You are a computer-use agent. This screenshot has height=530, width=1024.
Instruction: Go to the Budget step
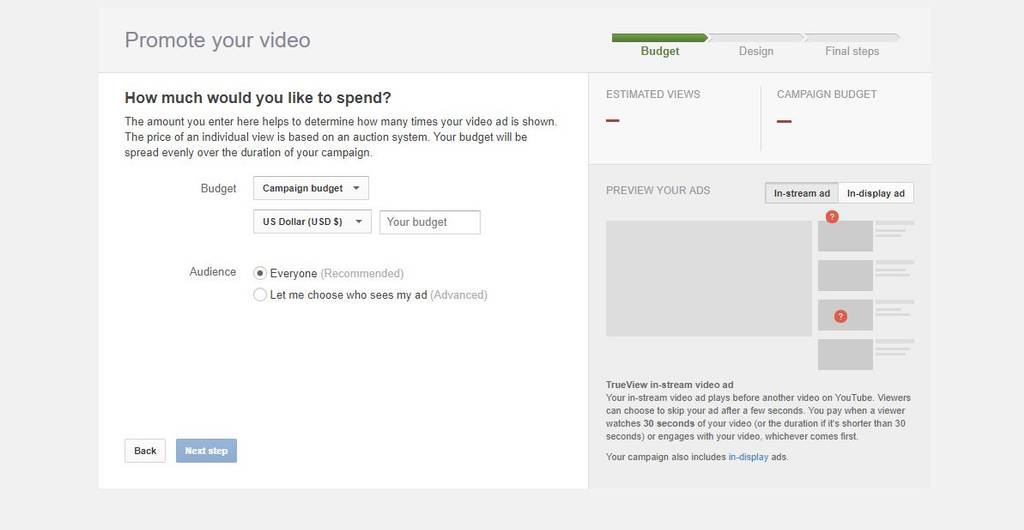660,51
